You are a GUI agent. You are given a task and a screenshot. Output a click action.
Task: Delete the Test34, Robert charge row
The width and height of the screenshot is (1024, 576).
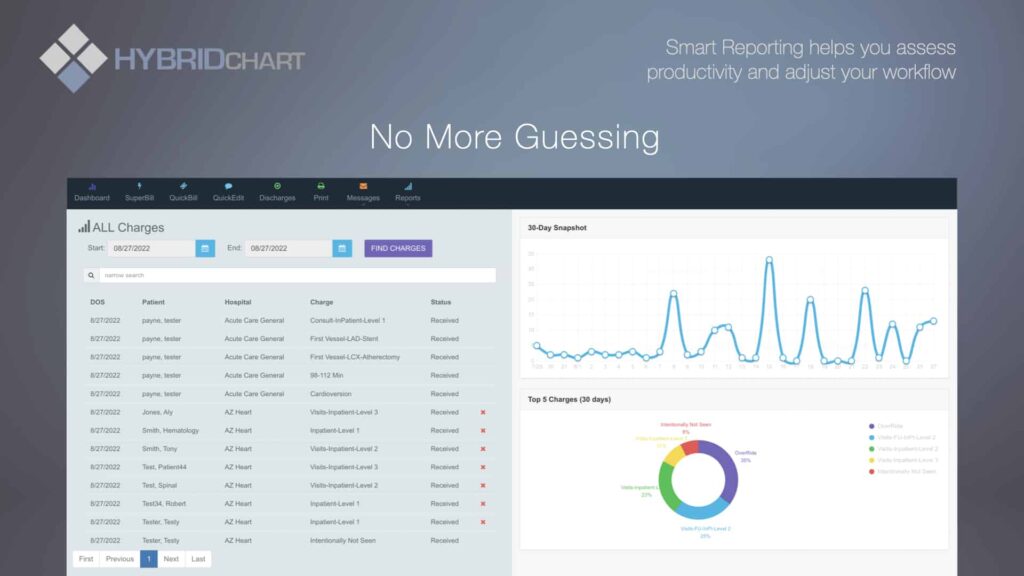483,504
